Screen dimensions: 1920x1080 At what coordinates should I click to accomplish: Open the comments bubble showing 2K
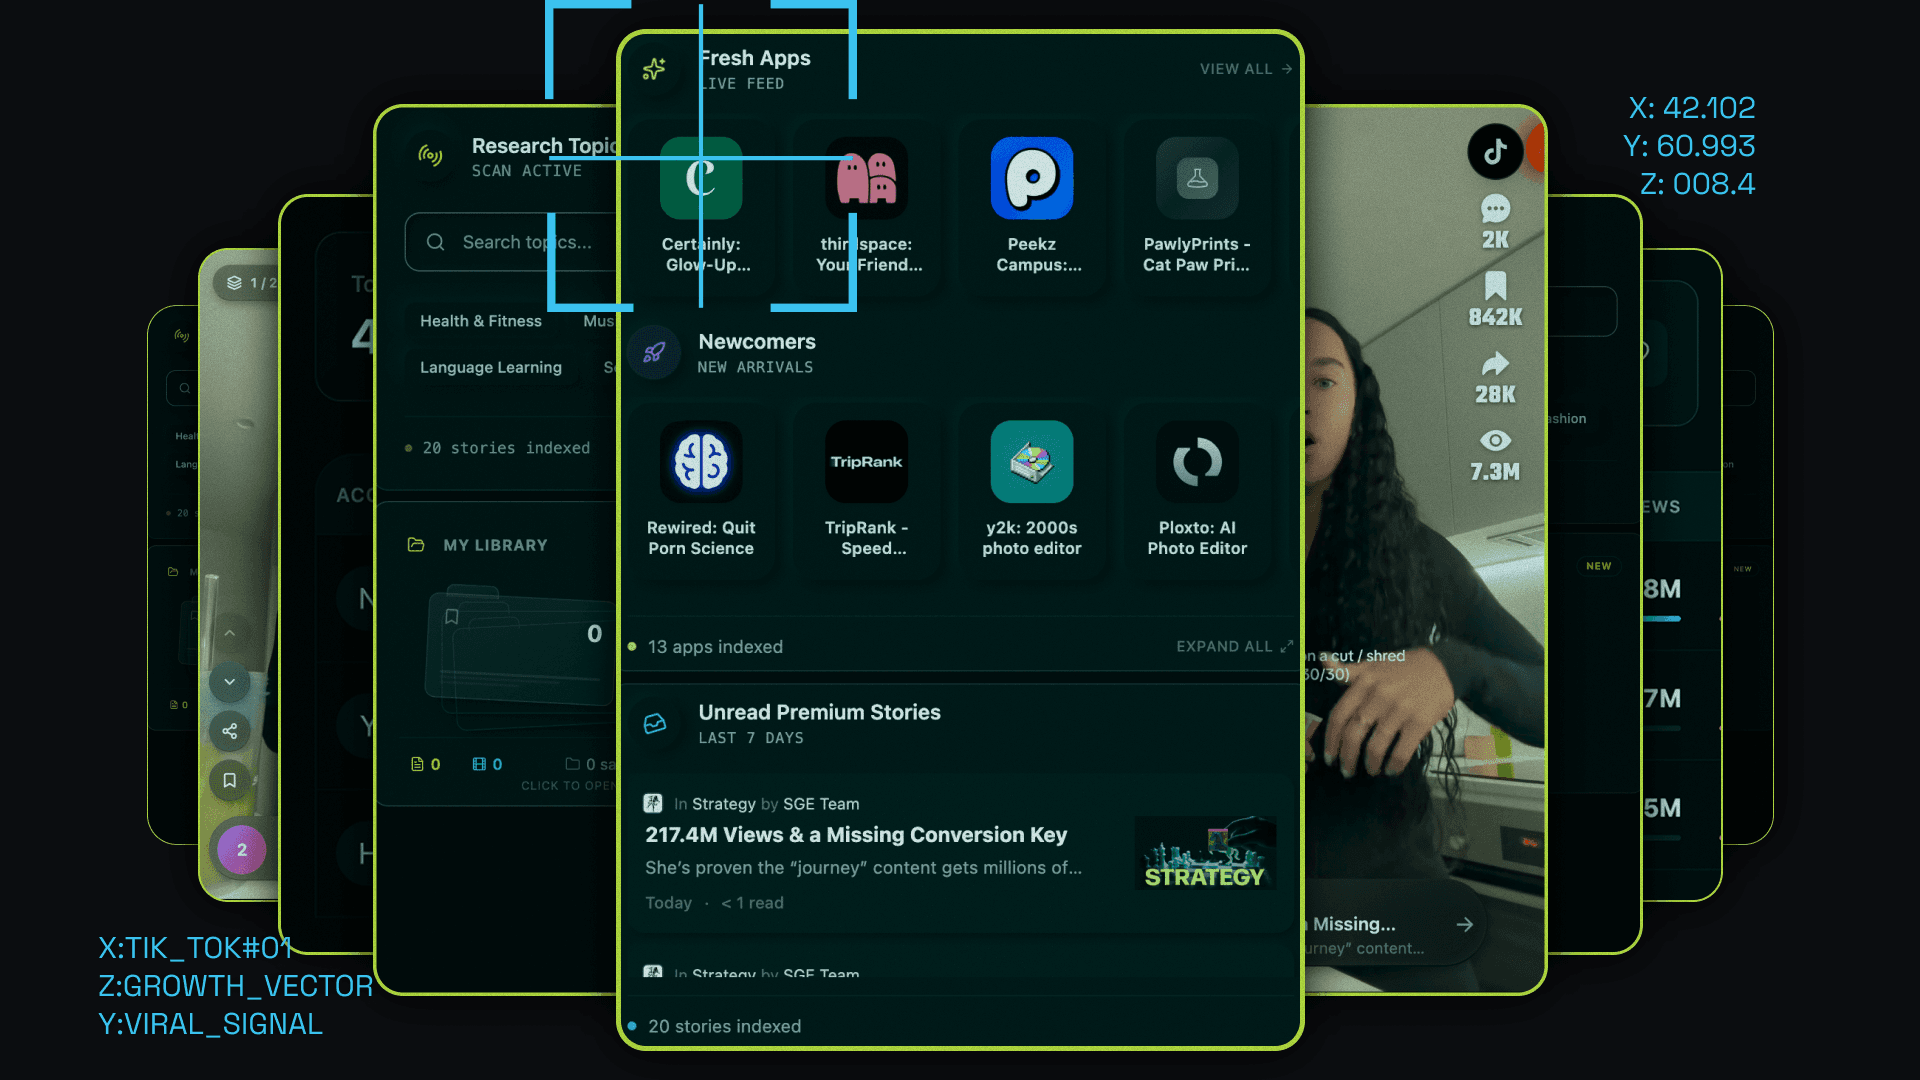(x=1495, y=209)
